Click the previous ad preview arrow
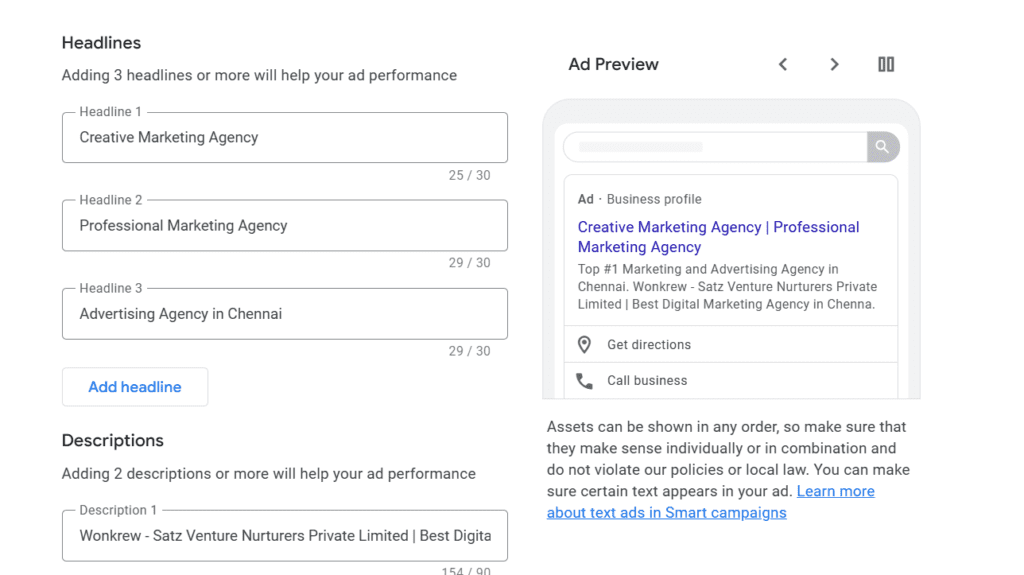The image size is (1024, 575). [x=783, y=64]
